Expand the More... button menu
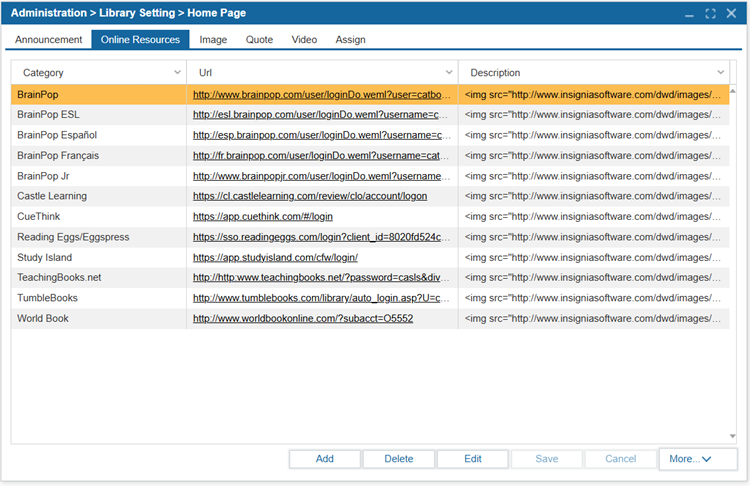Viewport: 750px width, 486px height. click(x=698, y=459)
